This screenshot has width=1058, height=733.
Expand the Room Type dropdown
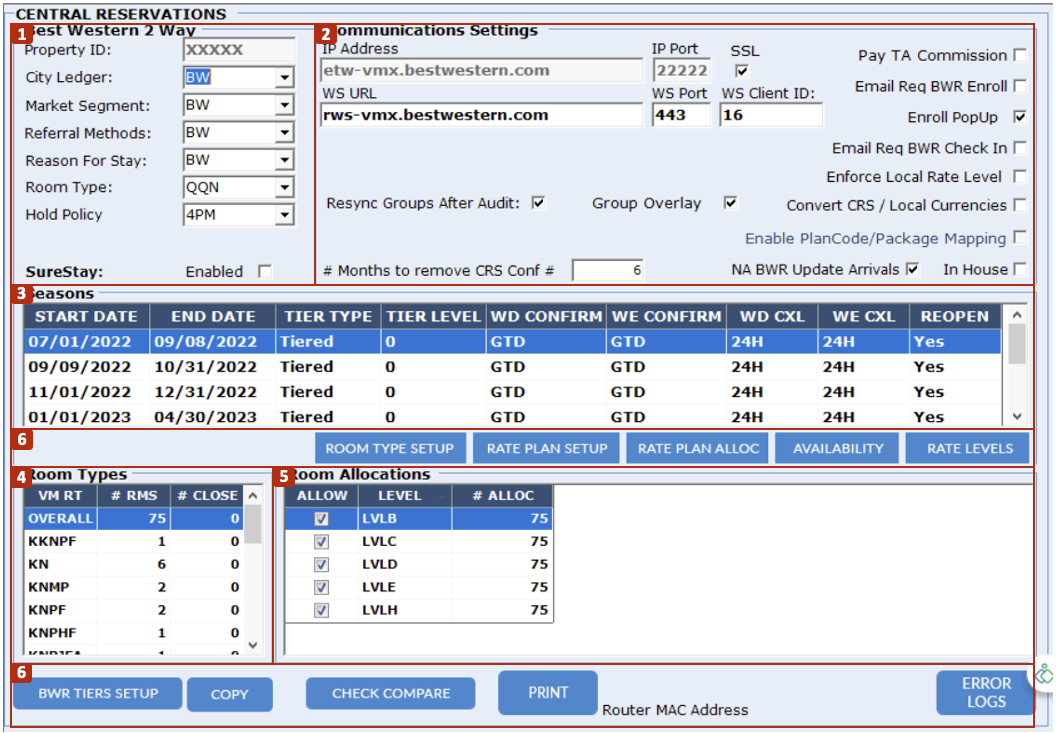point(285,187)
